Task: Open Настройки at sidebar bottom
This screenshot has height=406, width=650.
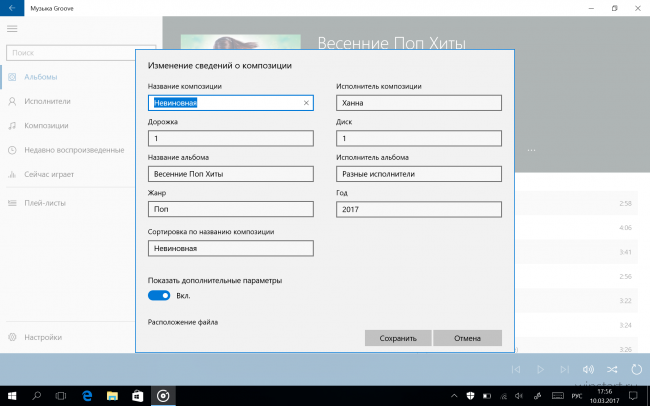Action: [43, 337]
